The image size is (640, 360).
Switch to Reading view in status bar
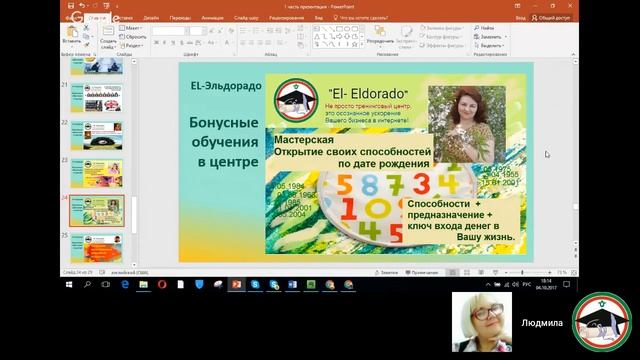coord(481,272)
